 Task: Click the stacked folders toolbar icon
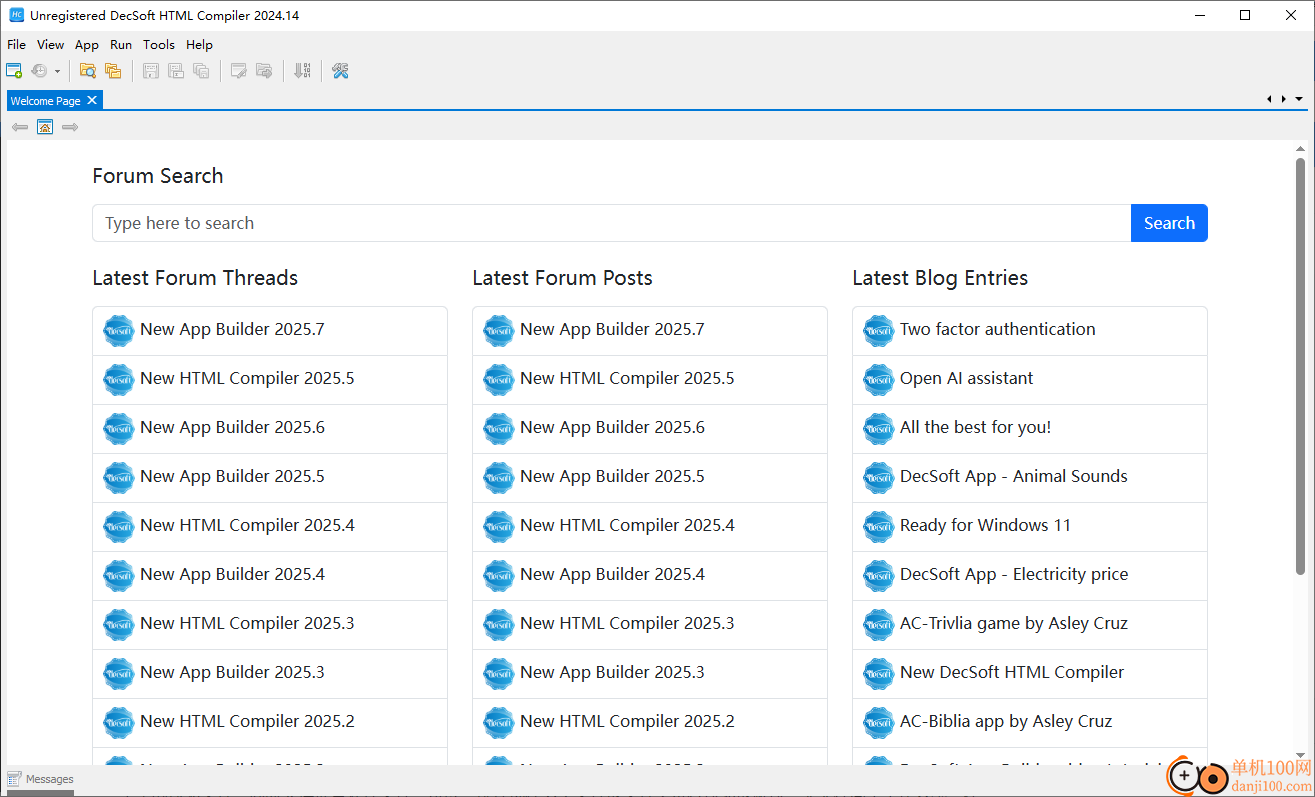coord(113,71)
